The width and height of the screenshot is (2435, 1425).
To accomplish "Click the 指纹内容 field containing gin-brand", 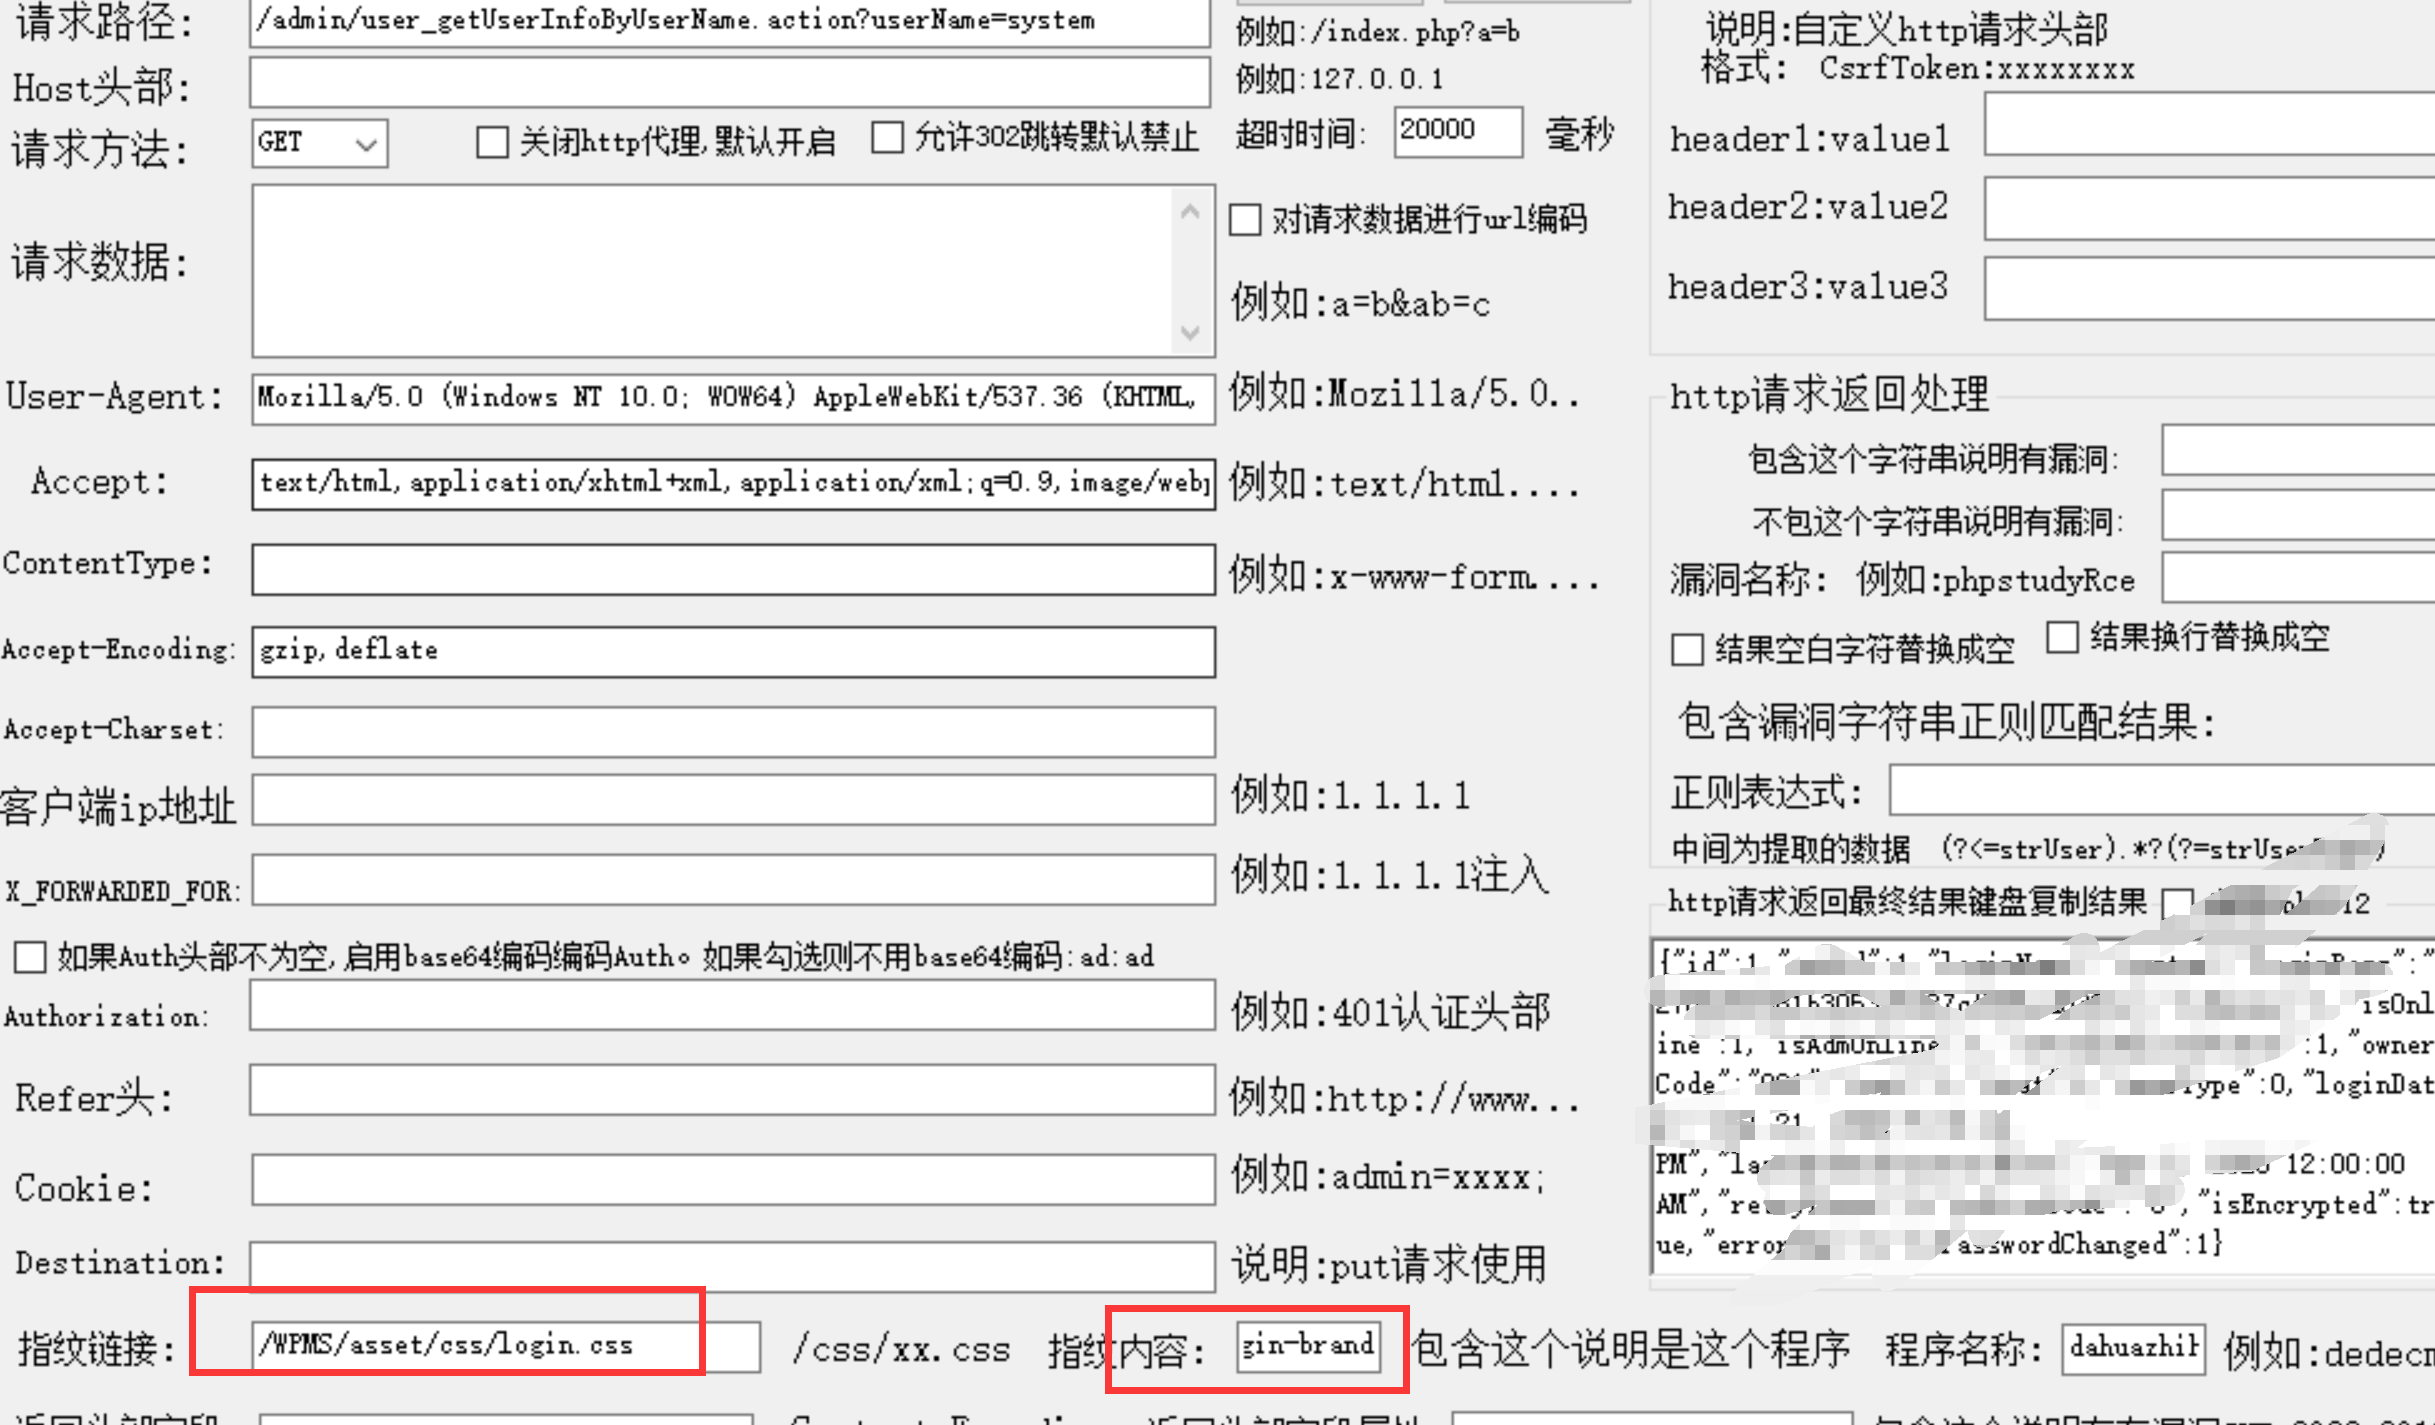I will coord(1309,1346).
